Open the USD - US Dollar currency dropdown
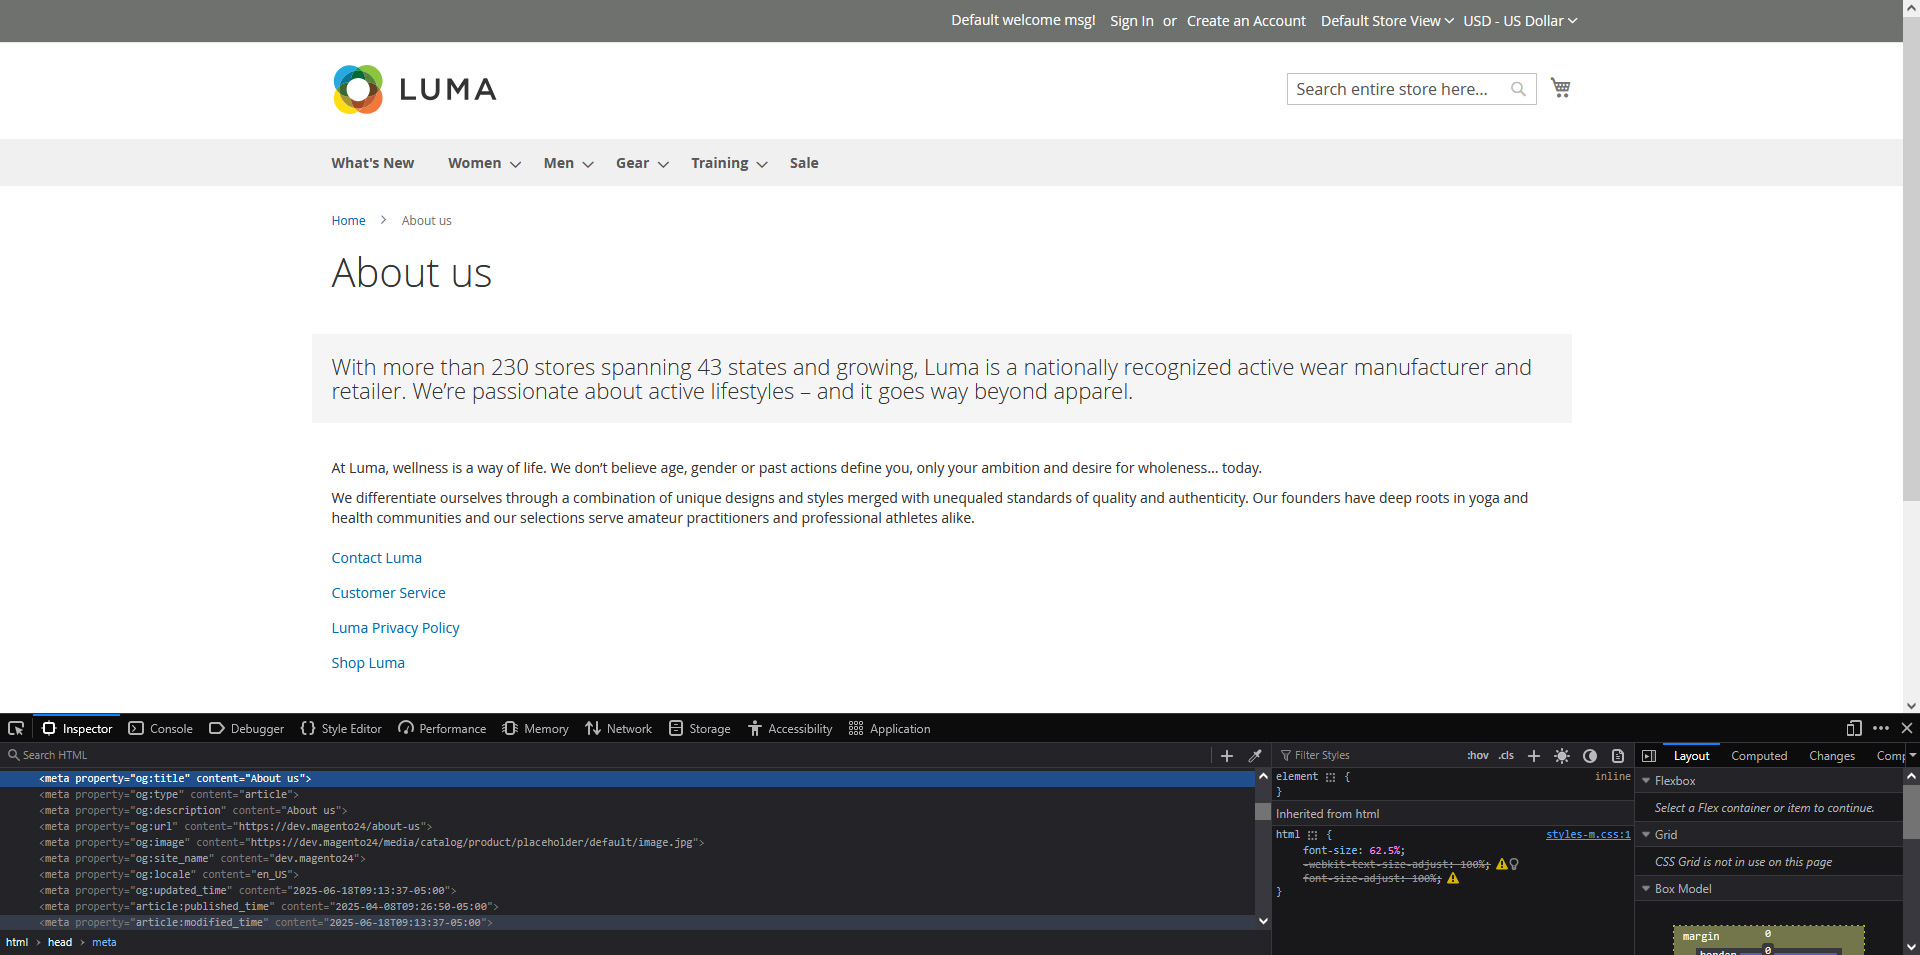1920x955 pixels. coord(1520,21)
